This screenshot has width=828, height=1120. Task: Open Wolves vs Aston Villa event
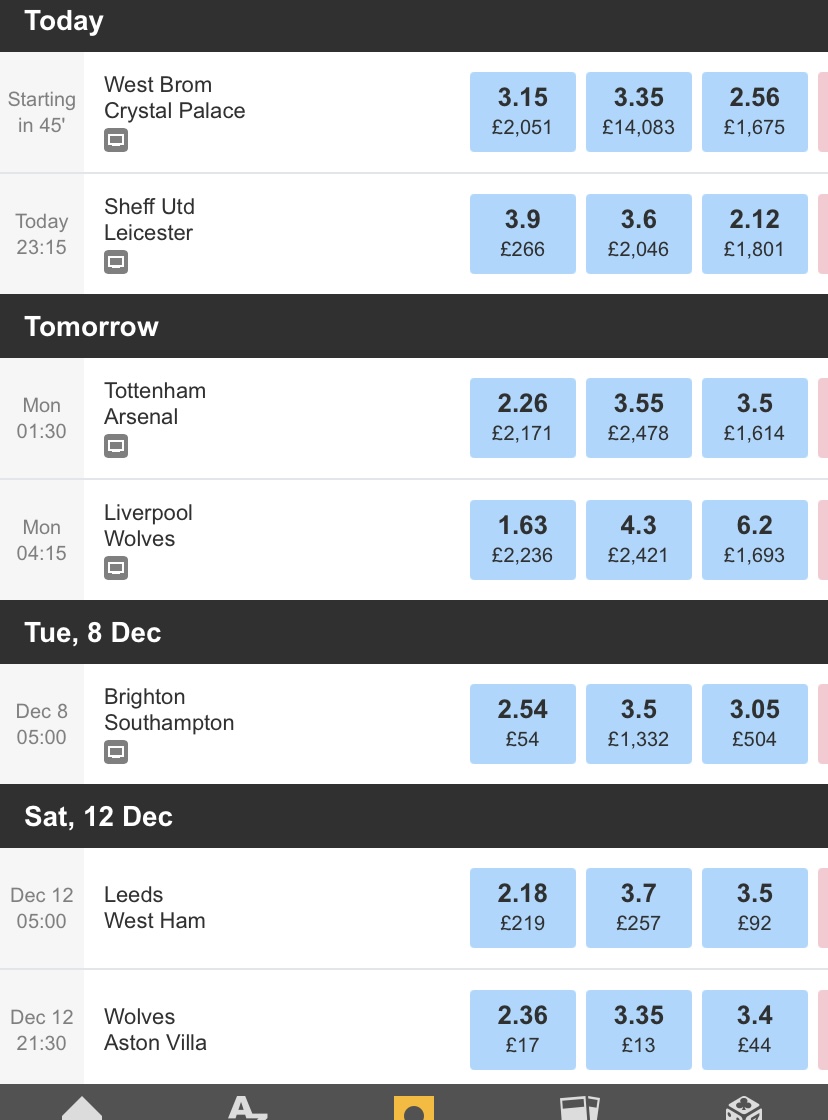point(156,1030)
